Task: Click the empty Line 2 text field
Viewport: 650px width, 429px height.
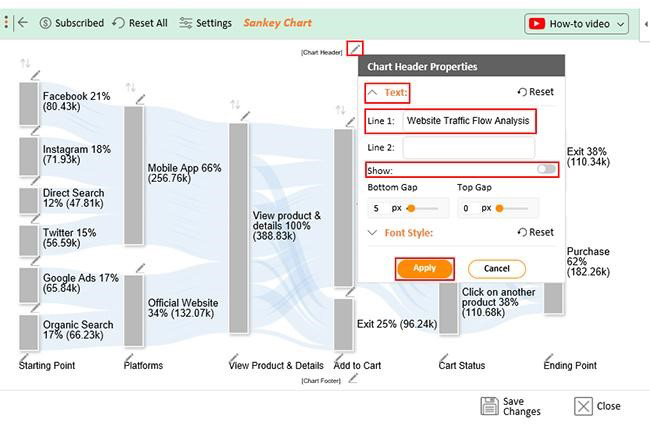Action: pyautogui.click(x=468, y=147)
